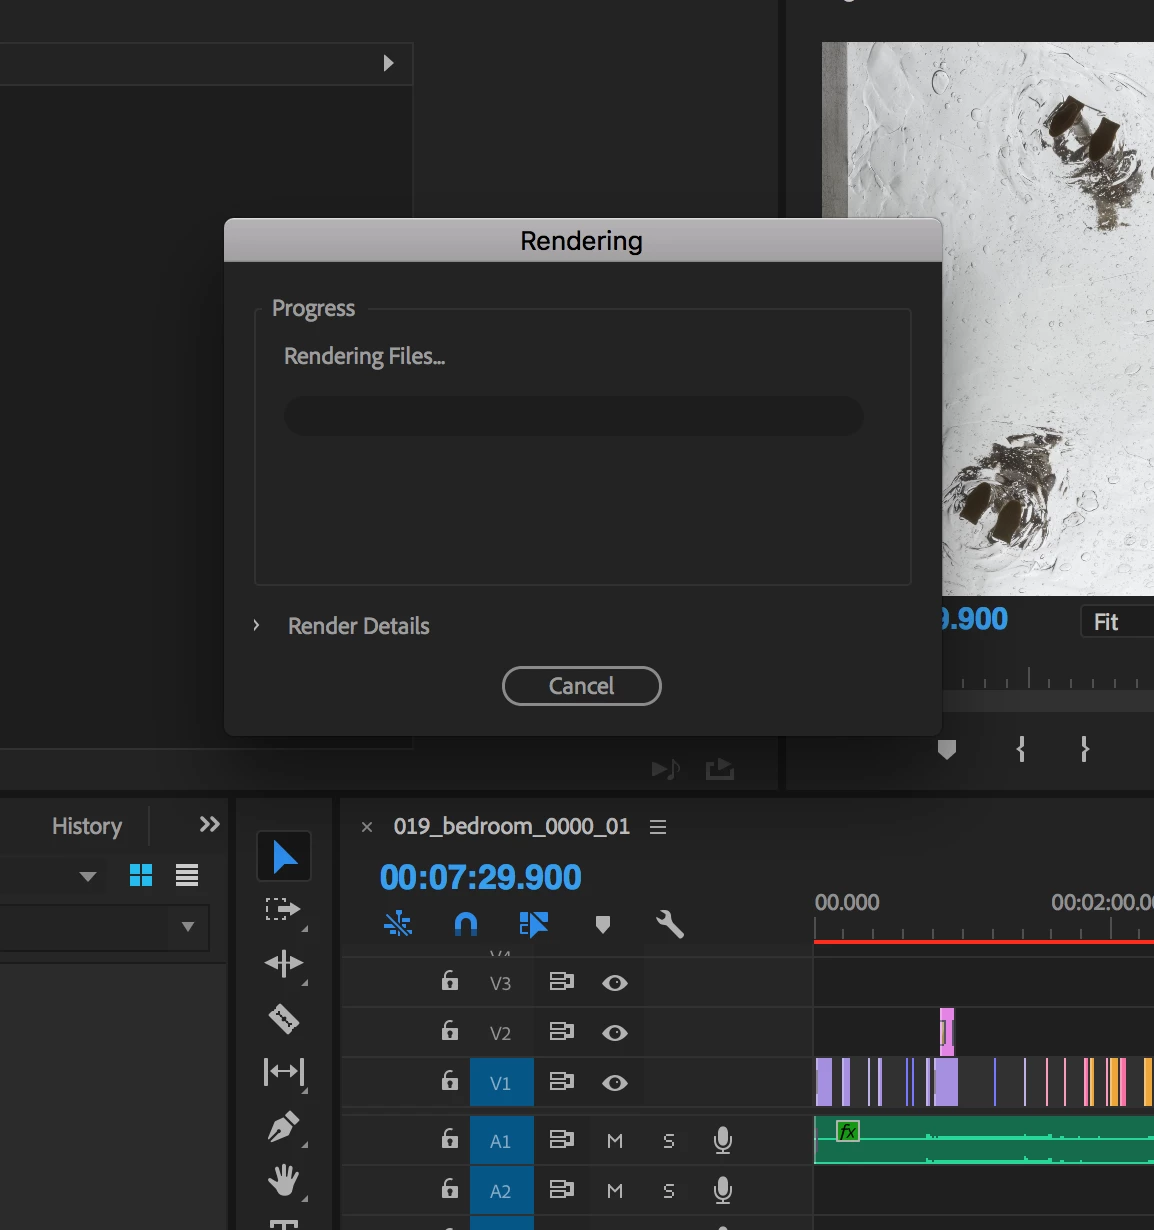The width and height of the screenshot is (1154, 1230).
Task: Expand Render Details section
Action: 257,625
